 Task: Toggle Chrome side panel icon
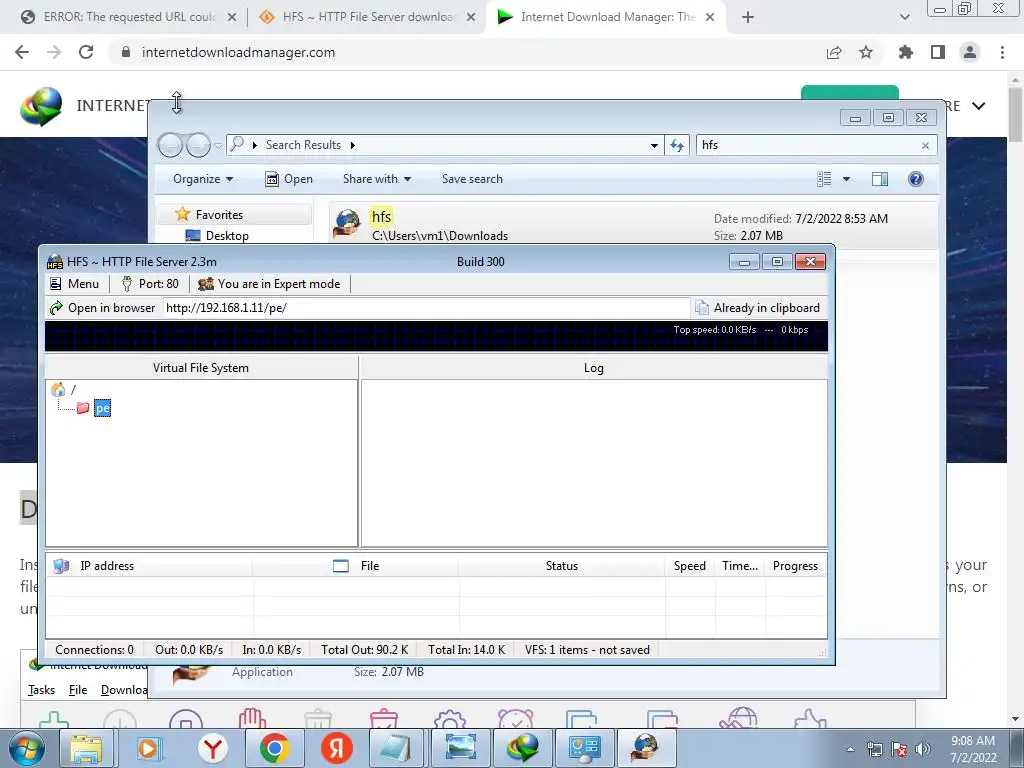938,52
